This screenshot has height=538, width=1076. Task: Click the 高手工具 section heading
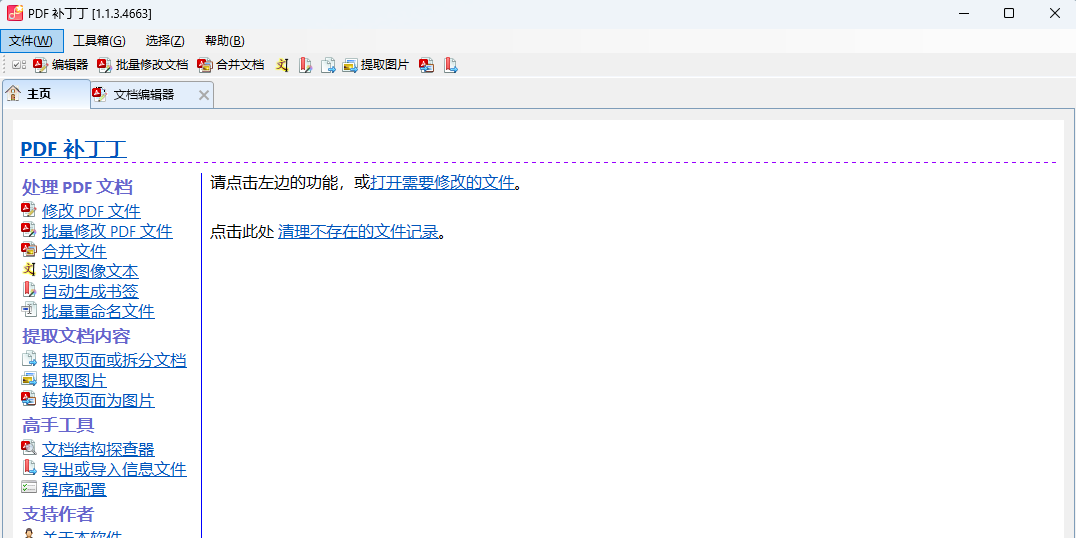[x=58, y=425]
